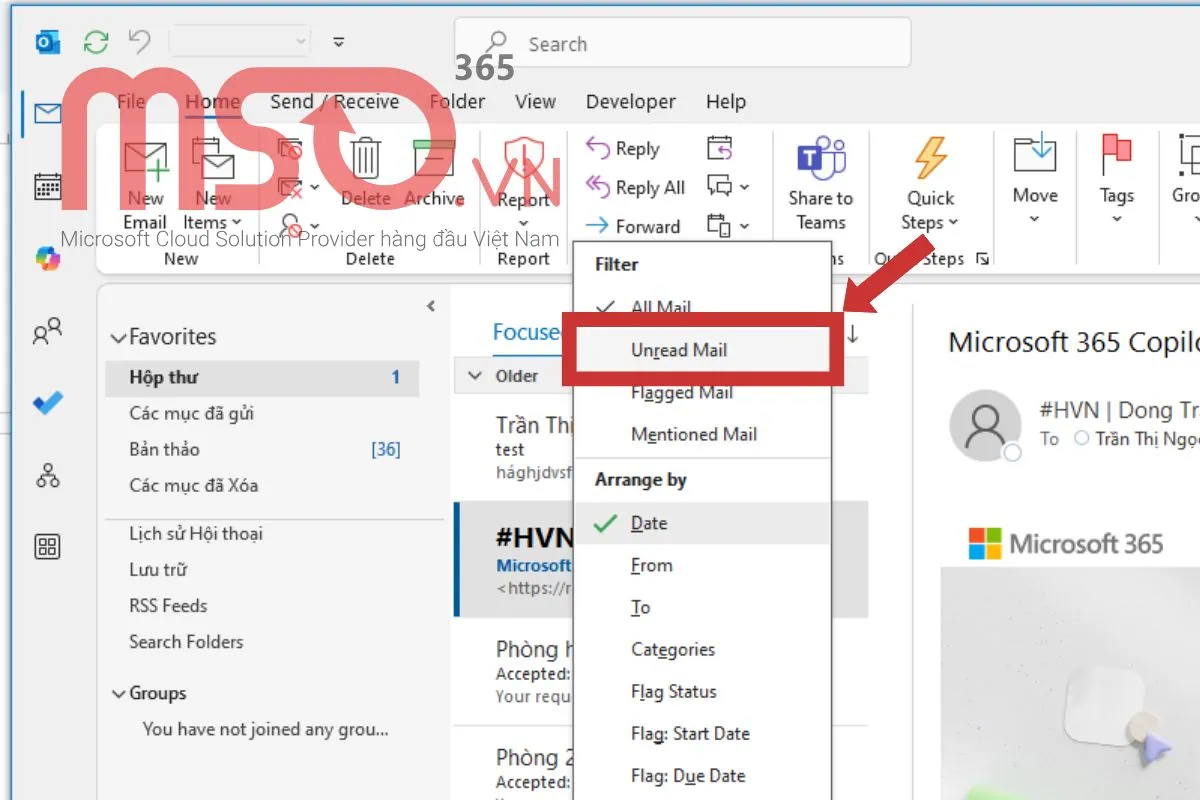Switch to the Send / Receive tab
1200x800 pixels.
coord(334,101)
